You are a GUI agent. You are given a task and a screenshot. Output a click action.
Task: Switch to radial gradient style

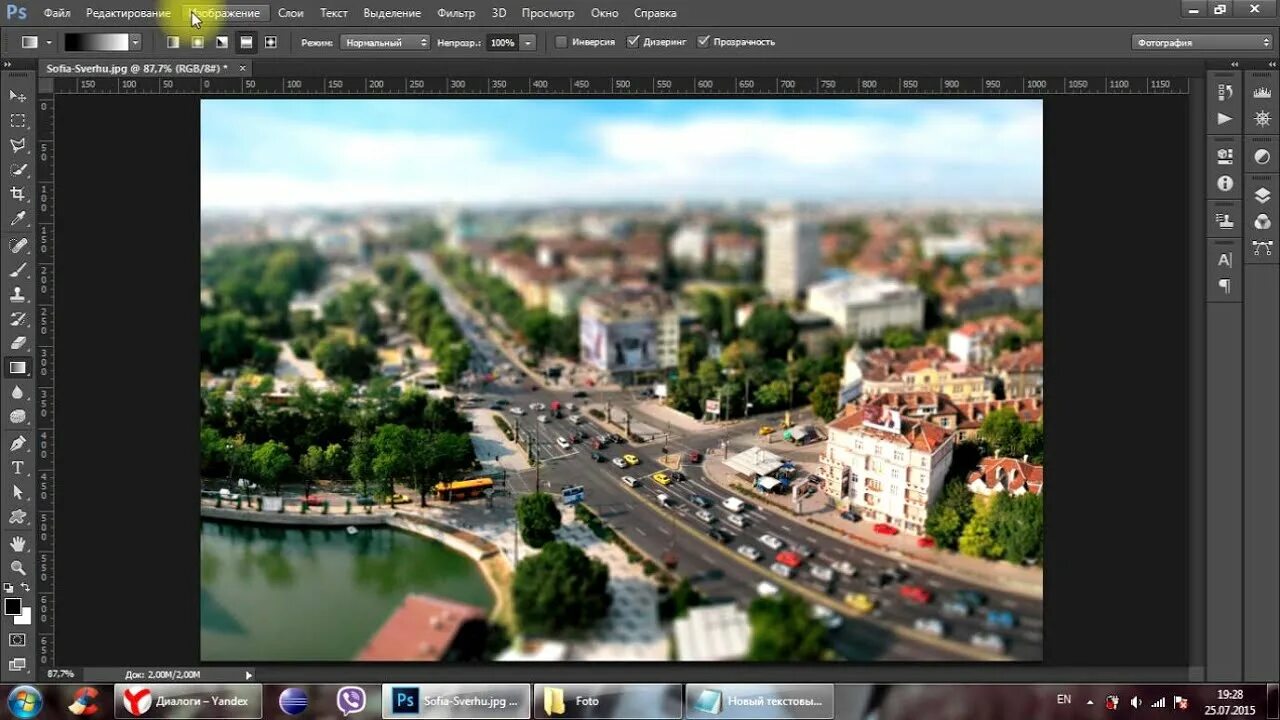pyautogui.click(x=195, y=41)
